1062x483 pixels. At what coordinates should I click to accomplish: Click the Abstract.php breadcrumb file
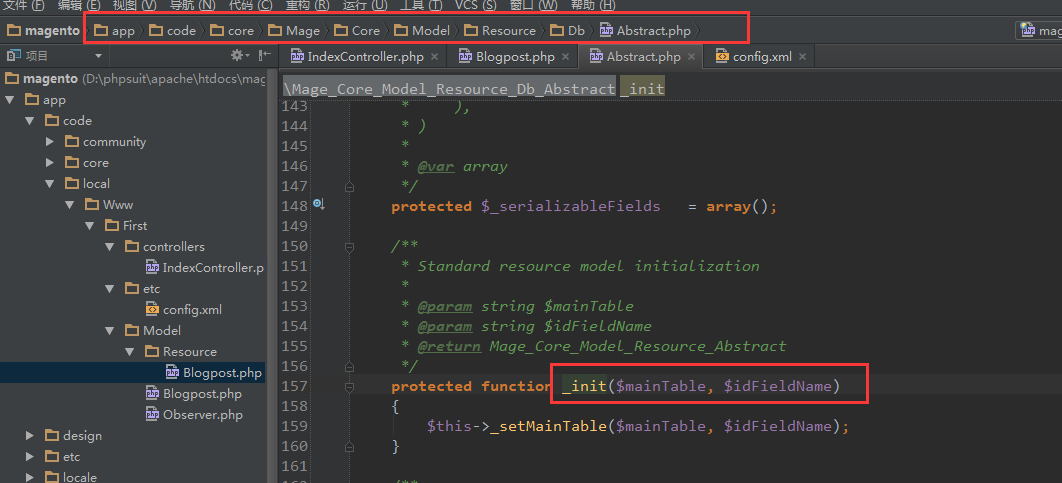[645, 30]
